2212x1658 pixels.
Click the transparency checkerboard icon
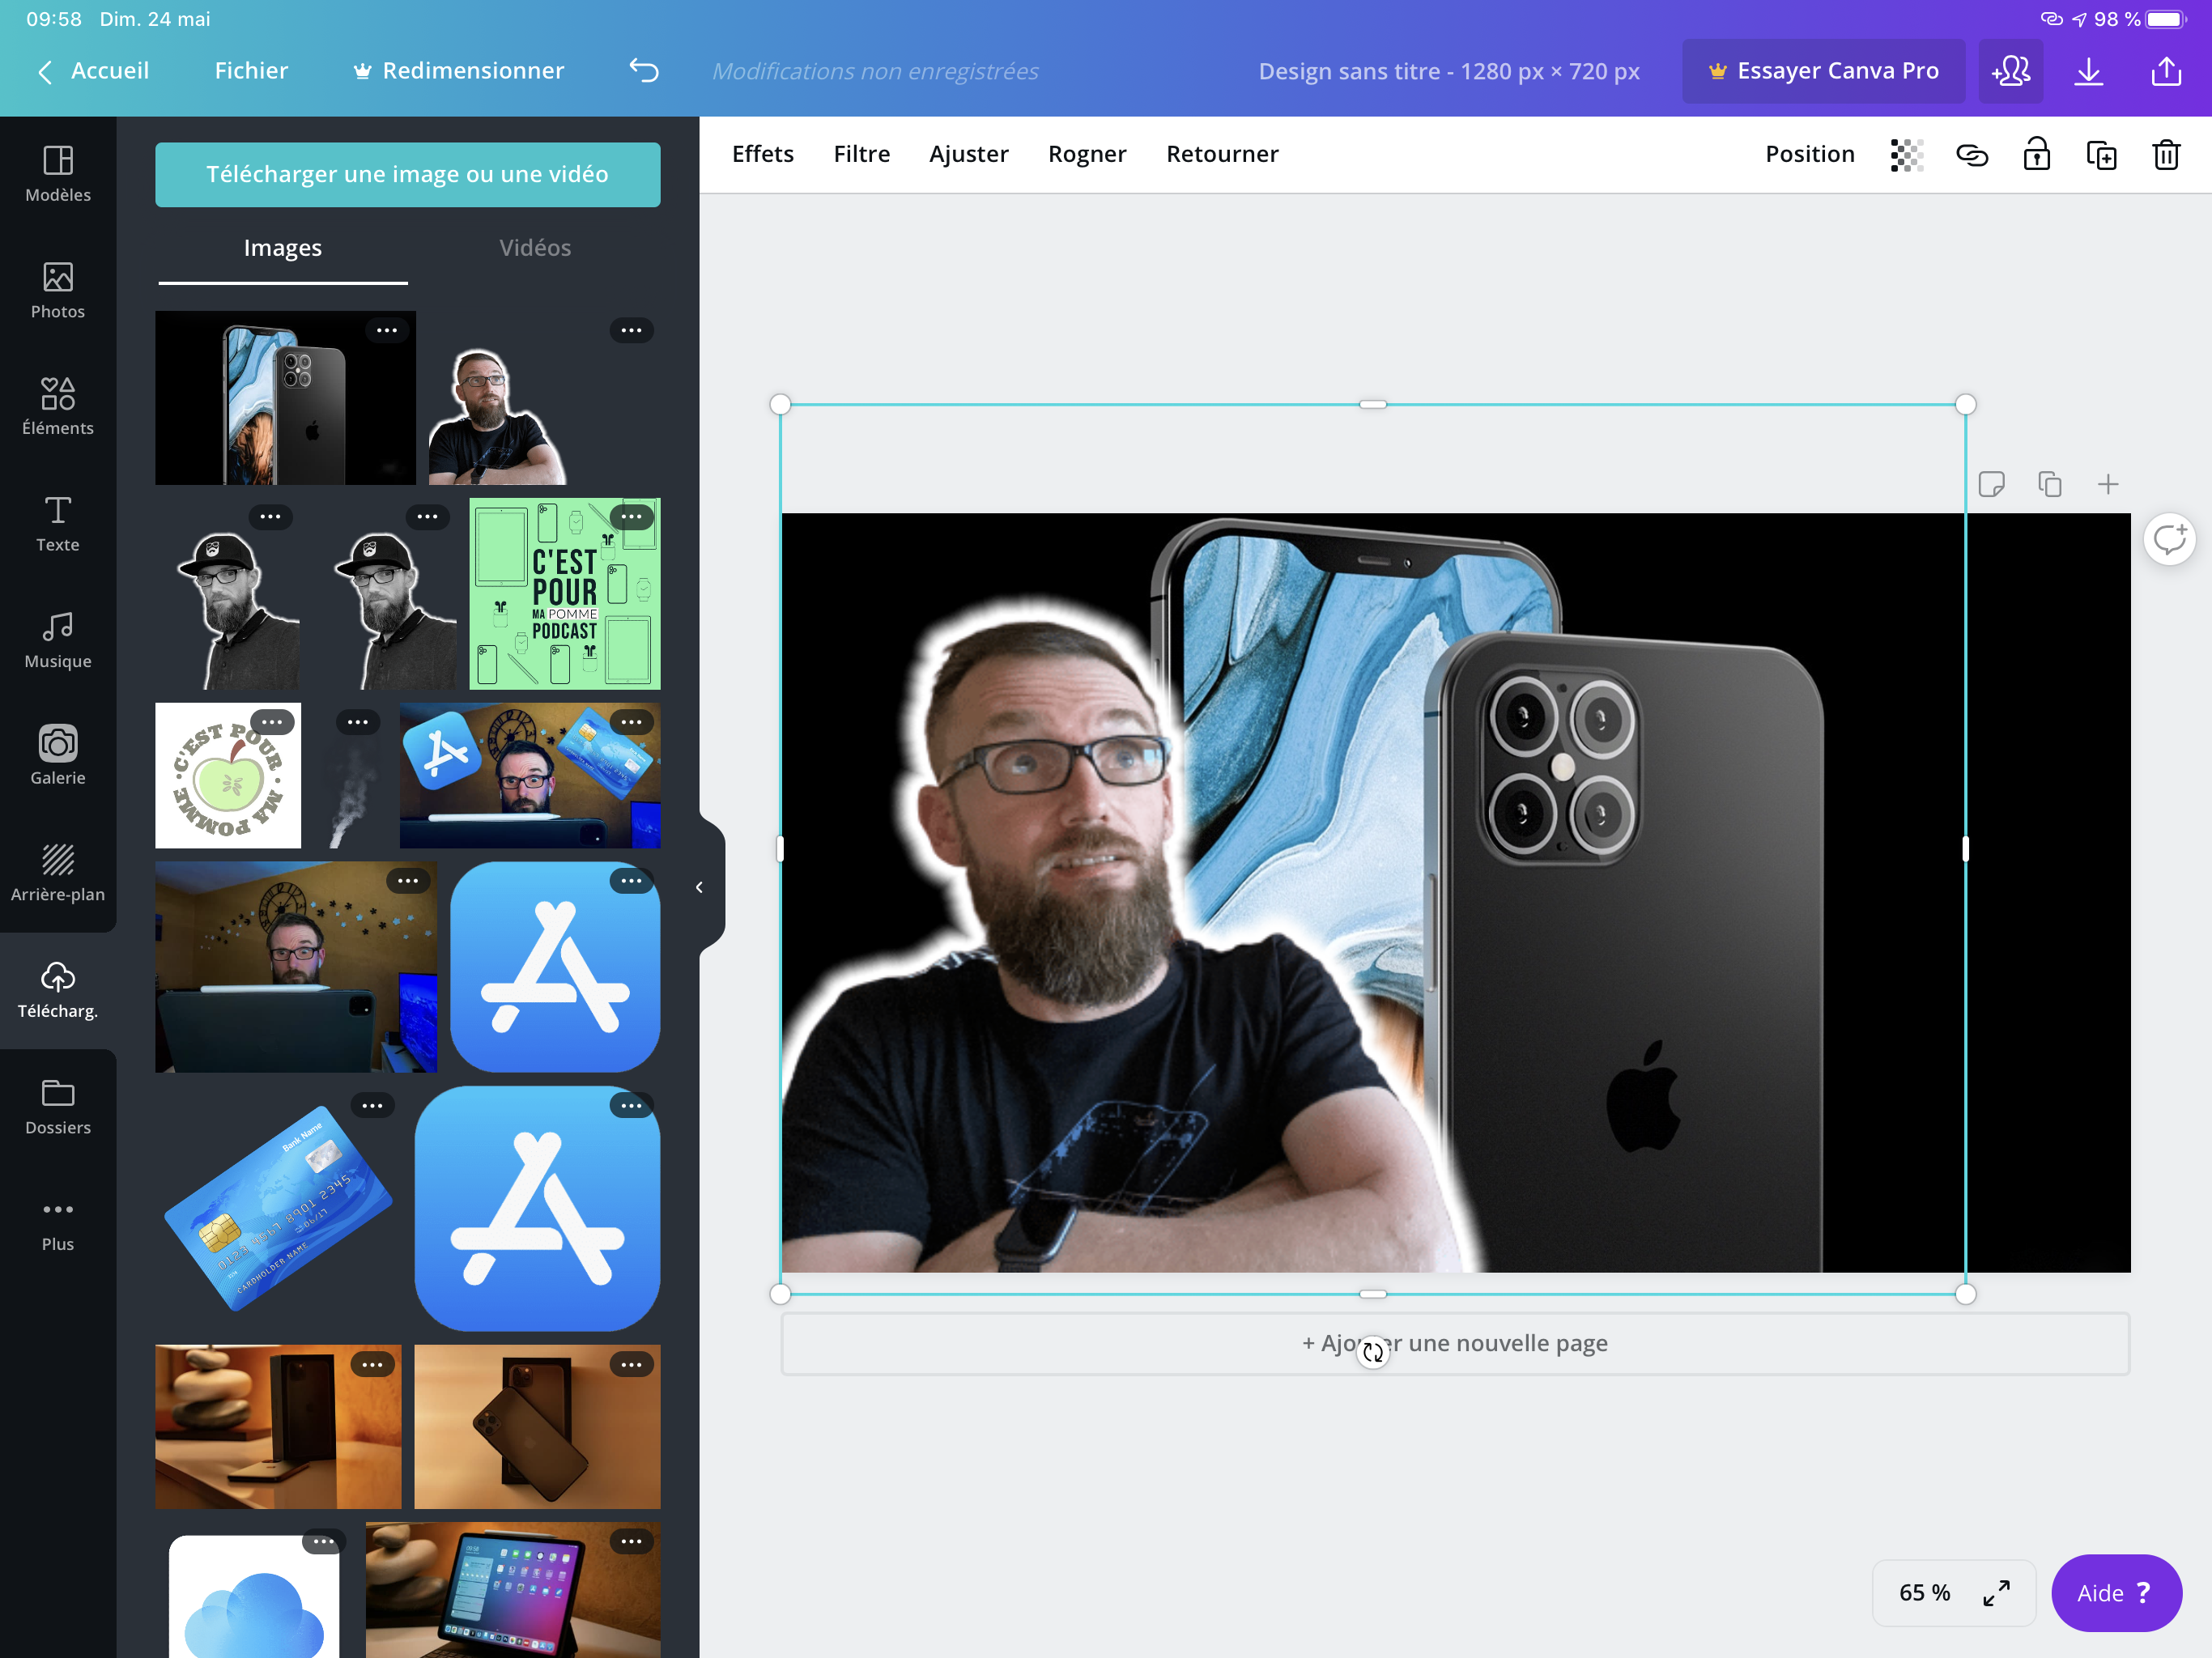pos(1906,155)
